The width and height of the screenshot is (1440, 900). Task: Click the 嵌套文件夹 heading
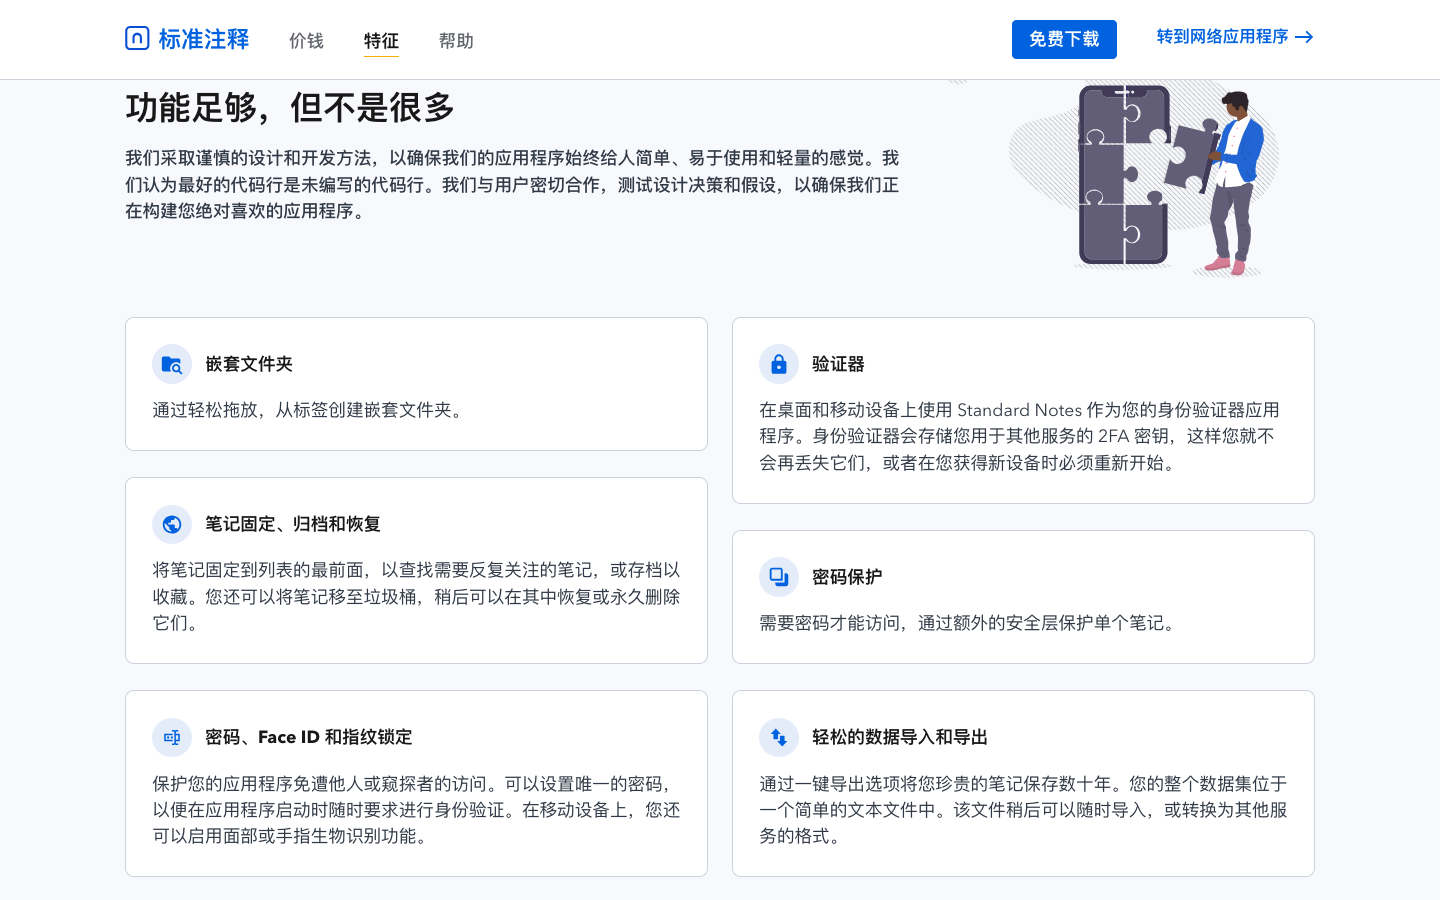249,364
